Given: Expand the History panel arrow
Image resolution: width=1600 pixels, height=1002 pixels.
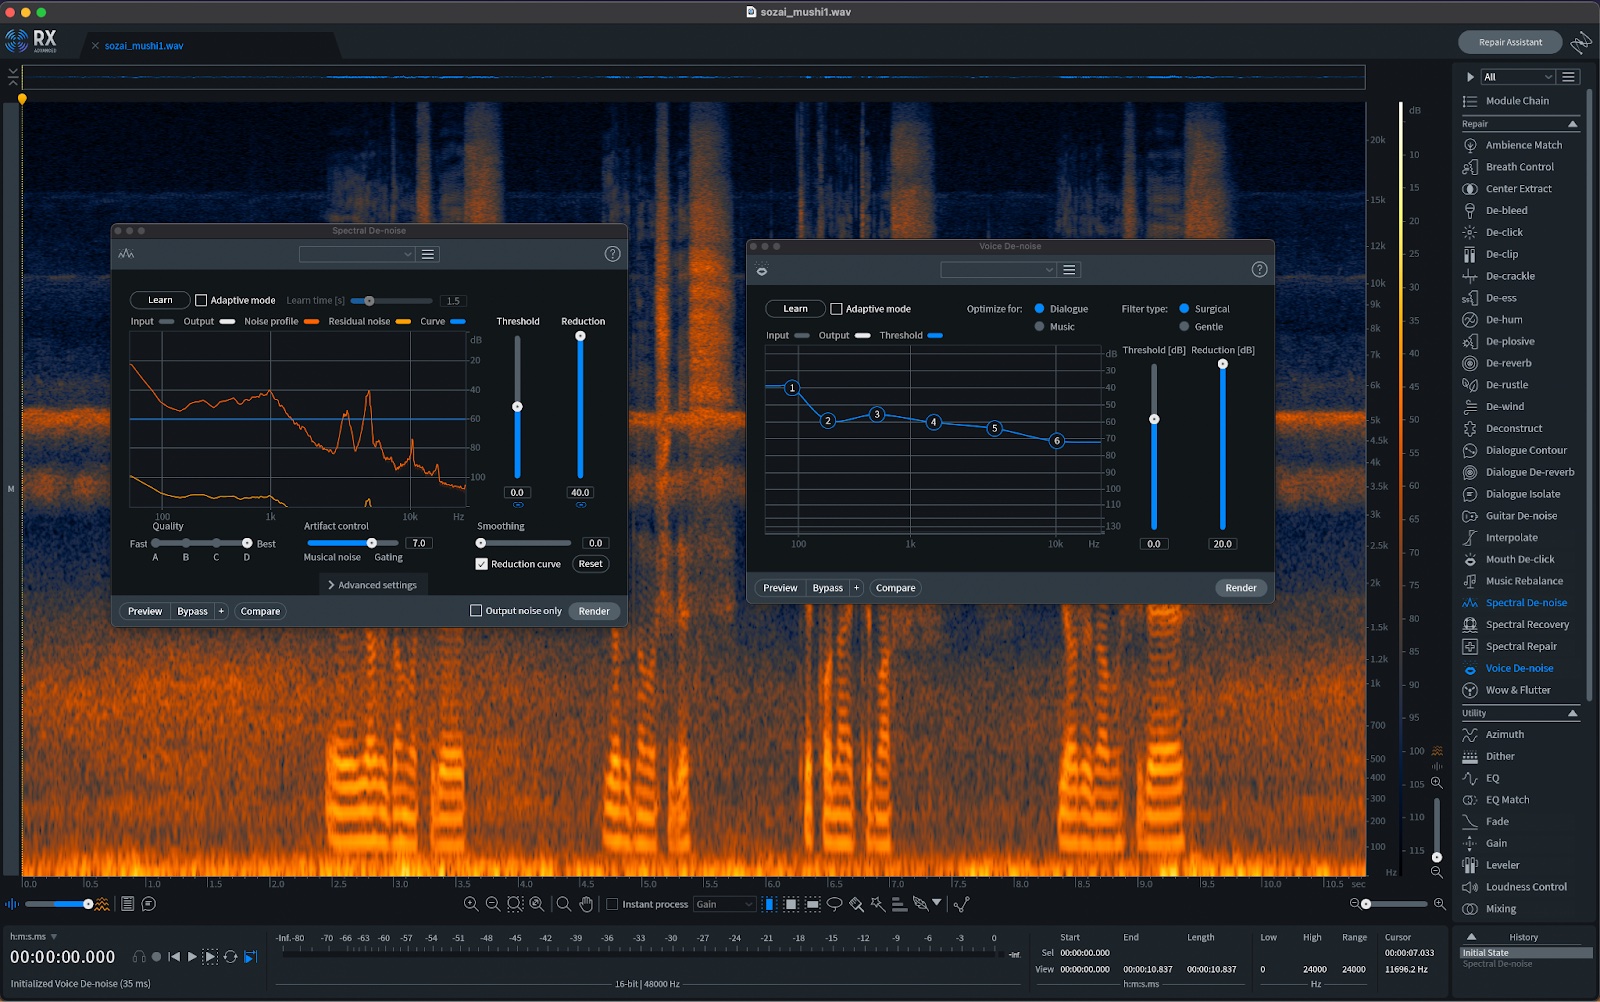Looking at the screenshot, I should (1471, 937).
